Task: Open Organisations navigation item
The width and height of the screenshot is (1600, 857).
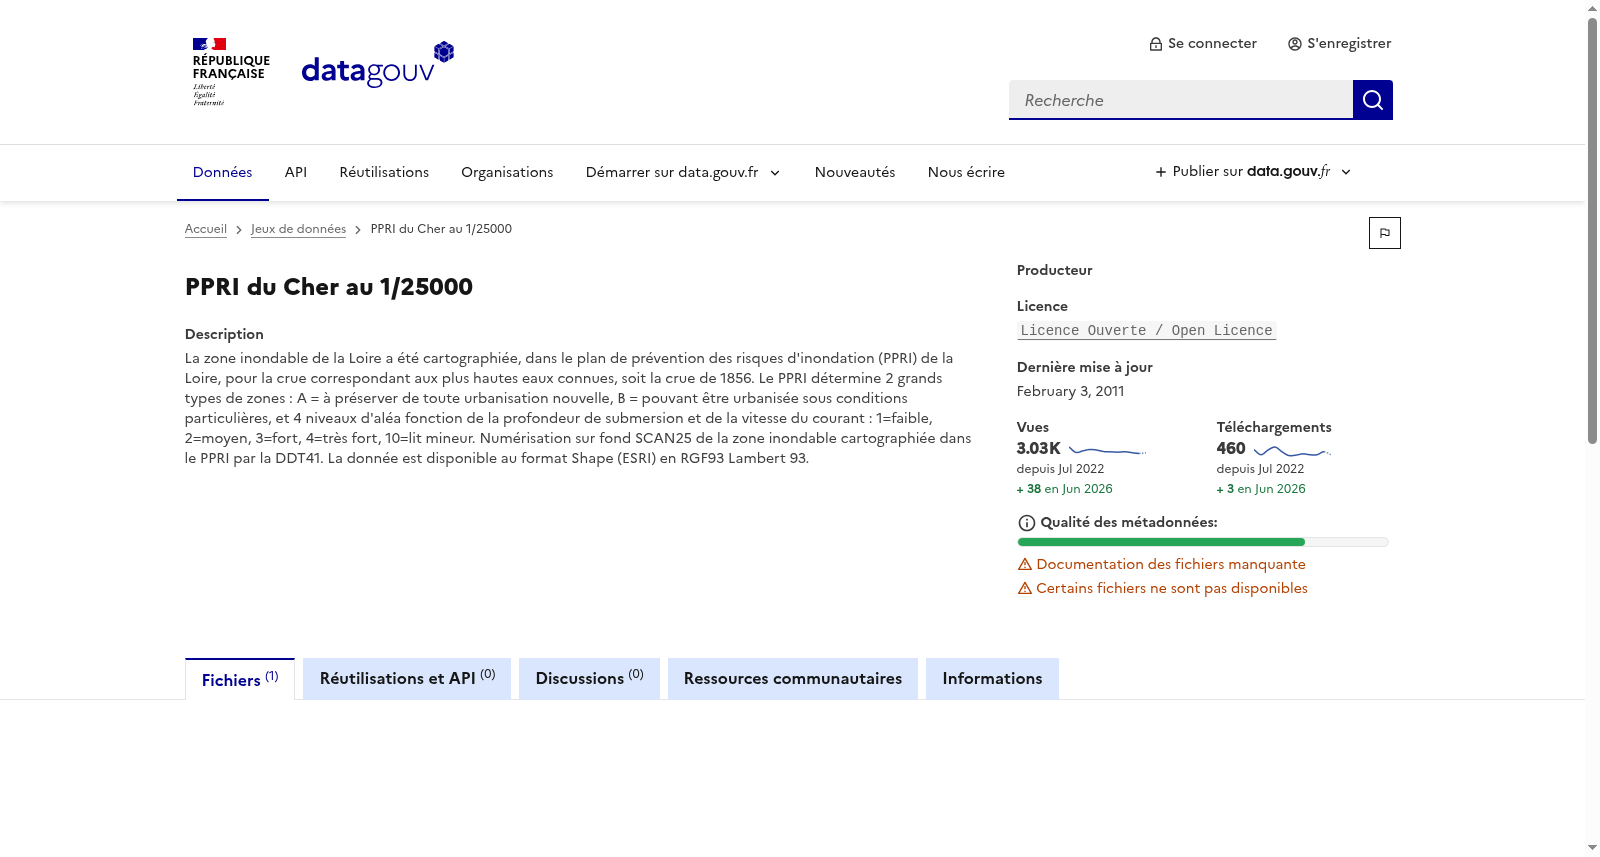Action: (507, 172)
